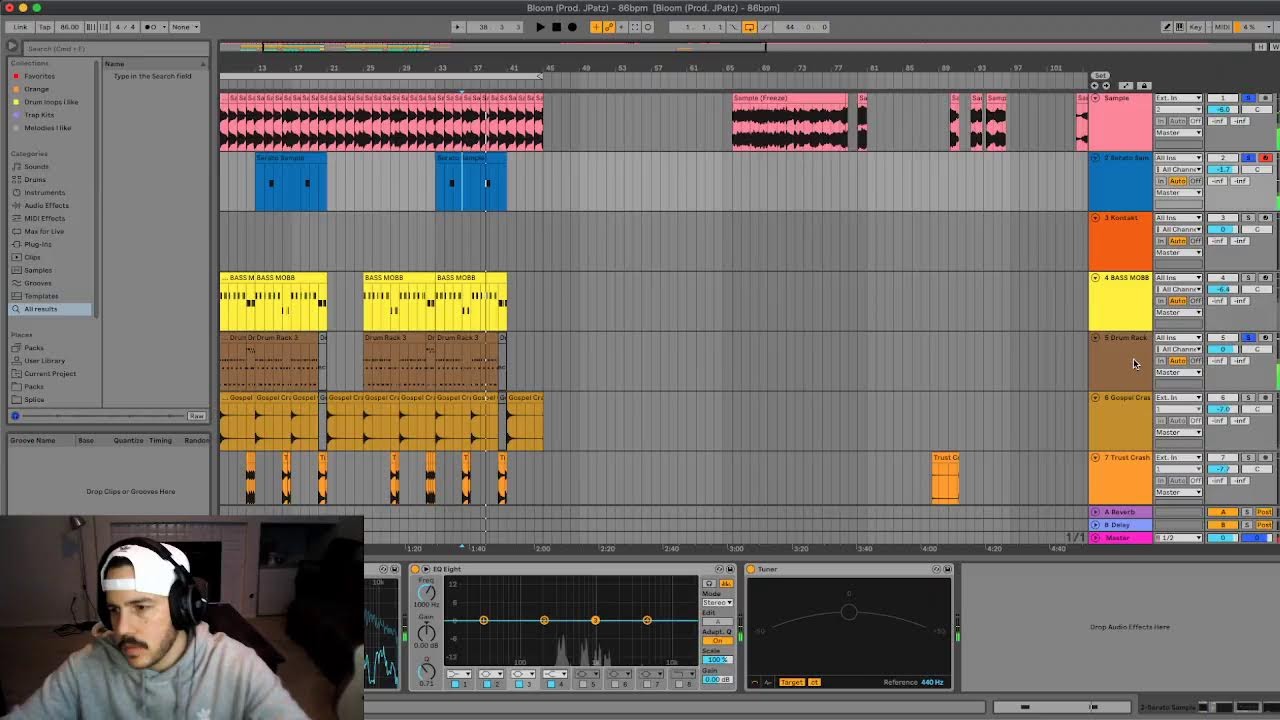The width and height of the screenshot is (1280, 720).
Task: Click the transport Stop button
Action: pyautogui.click(x=557, y=27)
